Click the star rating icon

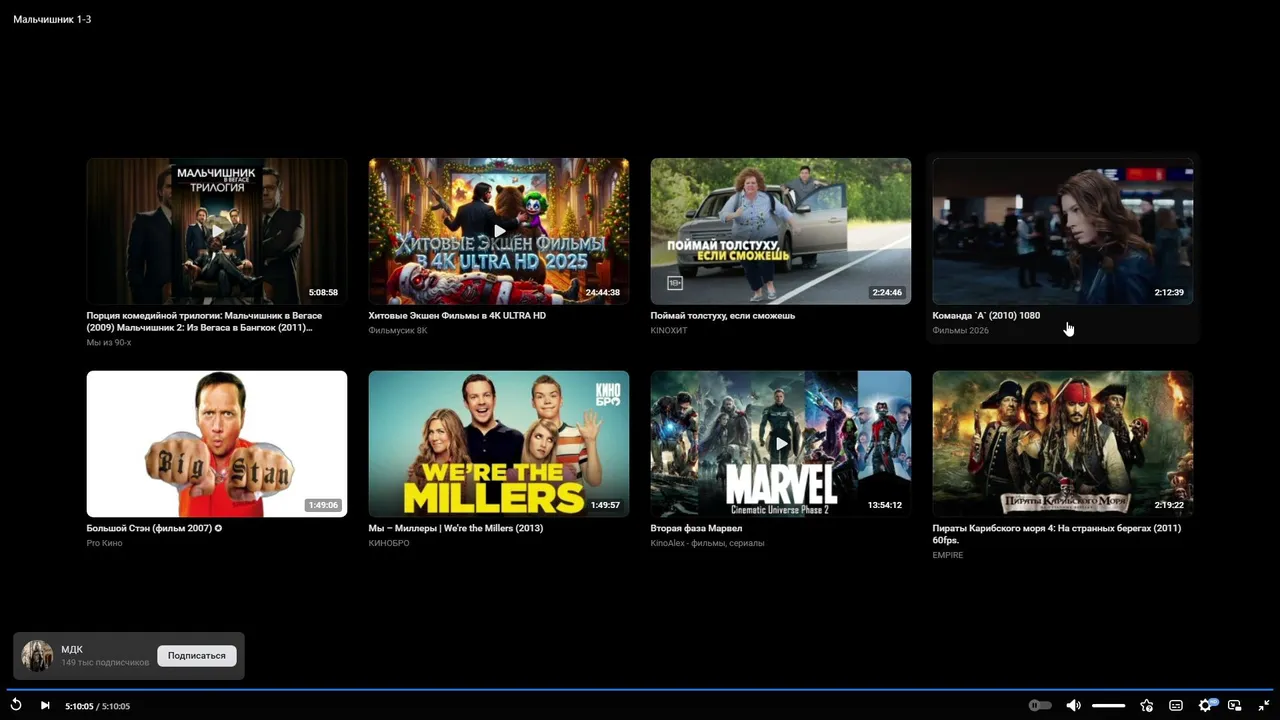(1147, 705)
